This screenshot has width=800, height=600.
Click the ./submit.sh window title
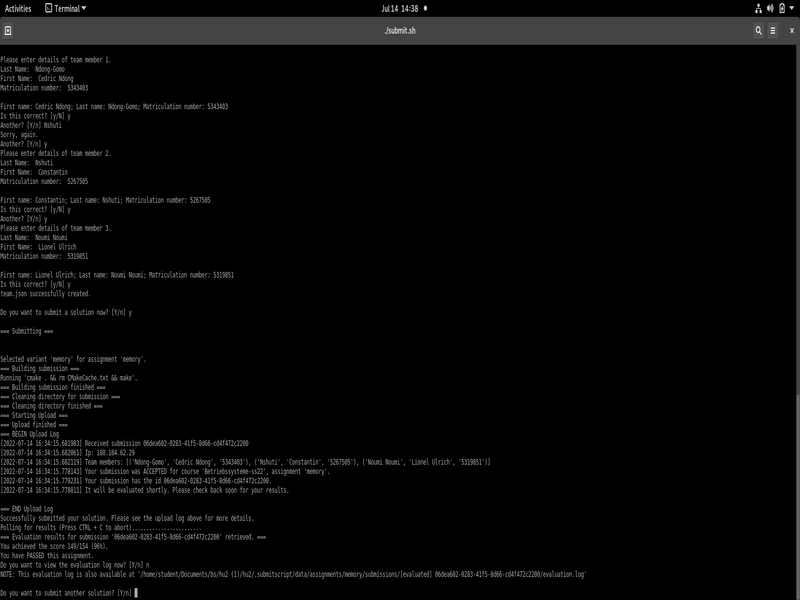(x=400, y=30)
